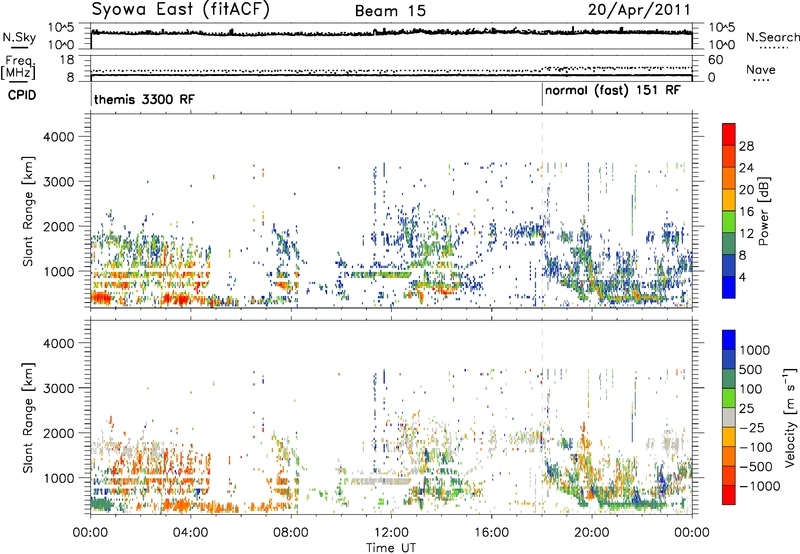This screenshot has height=554, width=800.
Task: Click the plot title "Syowa East (fitACF)"
Action: tap(180, 9)
